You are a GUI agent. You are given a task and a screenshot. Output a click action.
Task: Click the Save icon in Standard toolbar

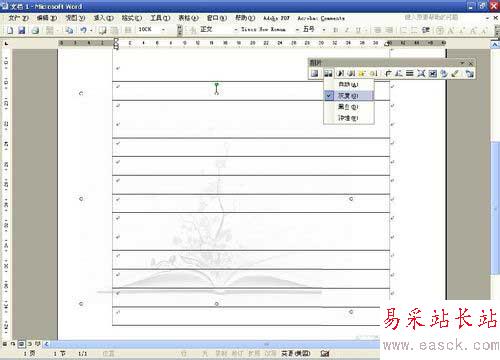click(x=22, y=30)
